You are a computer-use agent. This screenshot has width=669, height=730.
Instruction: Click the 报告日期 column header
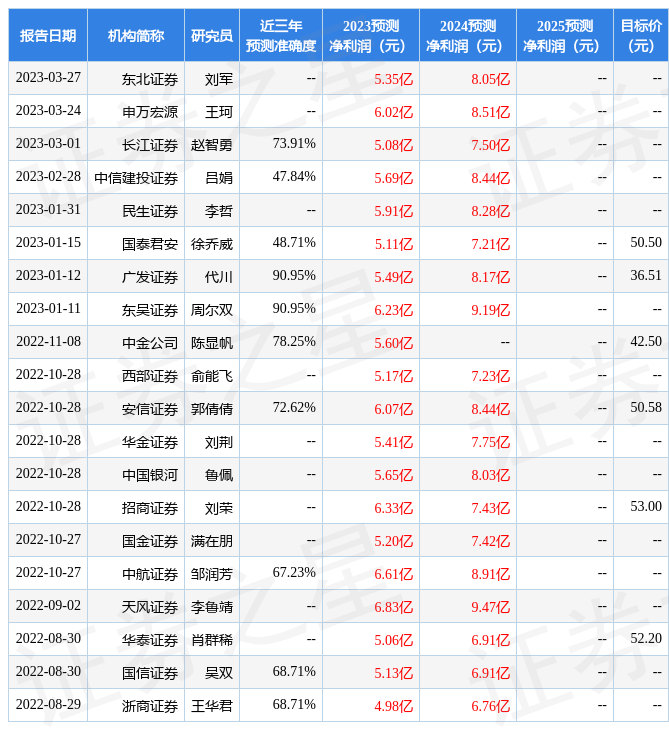click(48, 35)
